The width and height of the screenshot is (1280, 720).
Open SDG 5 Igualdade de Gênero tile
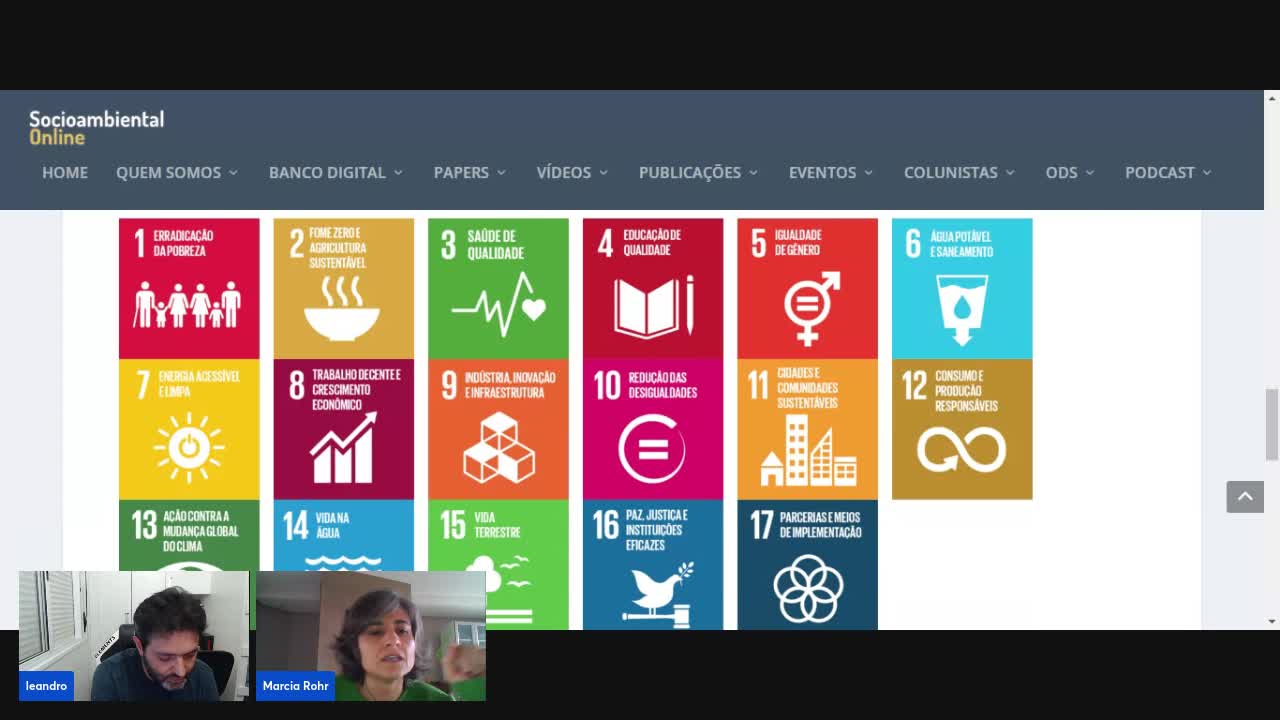pos(807,289)
